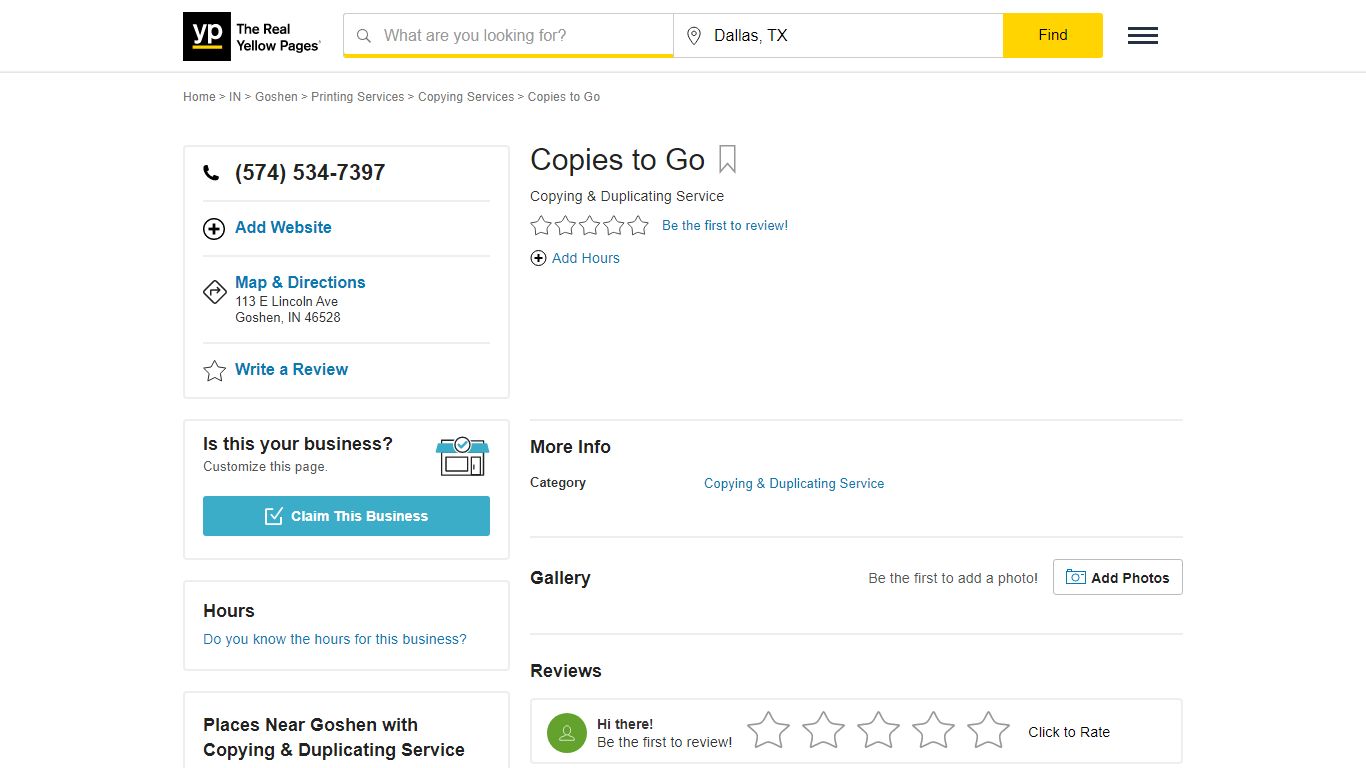Screen dimensions: 1366x768
Task: Click the storefront claim business icon
Action: coord(462,456)
